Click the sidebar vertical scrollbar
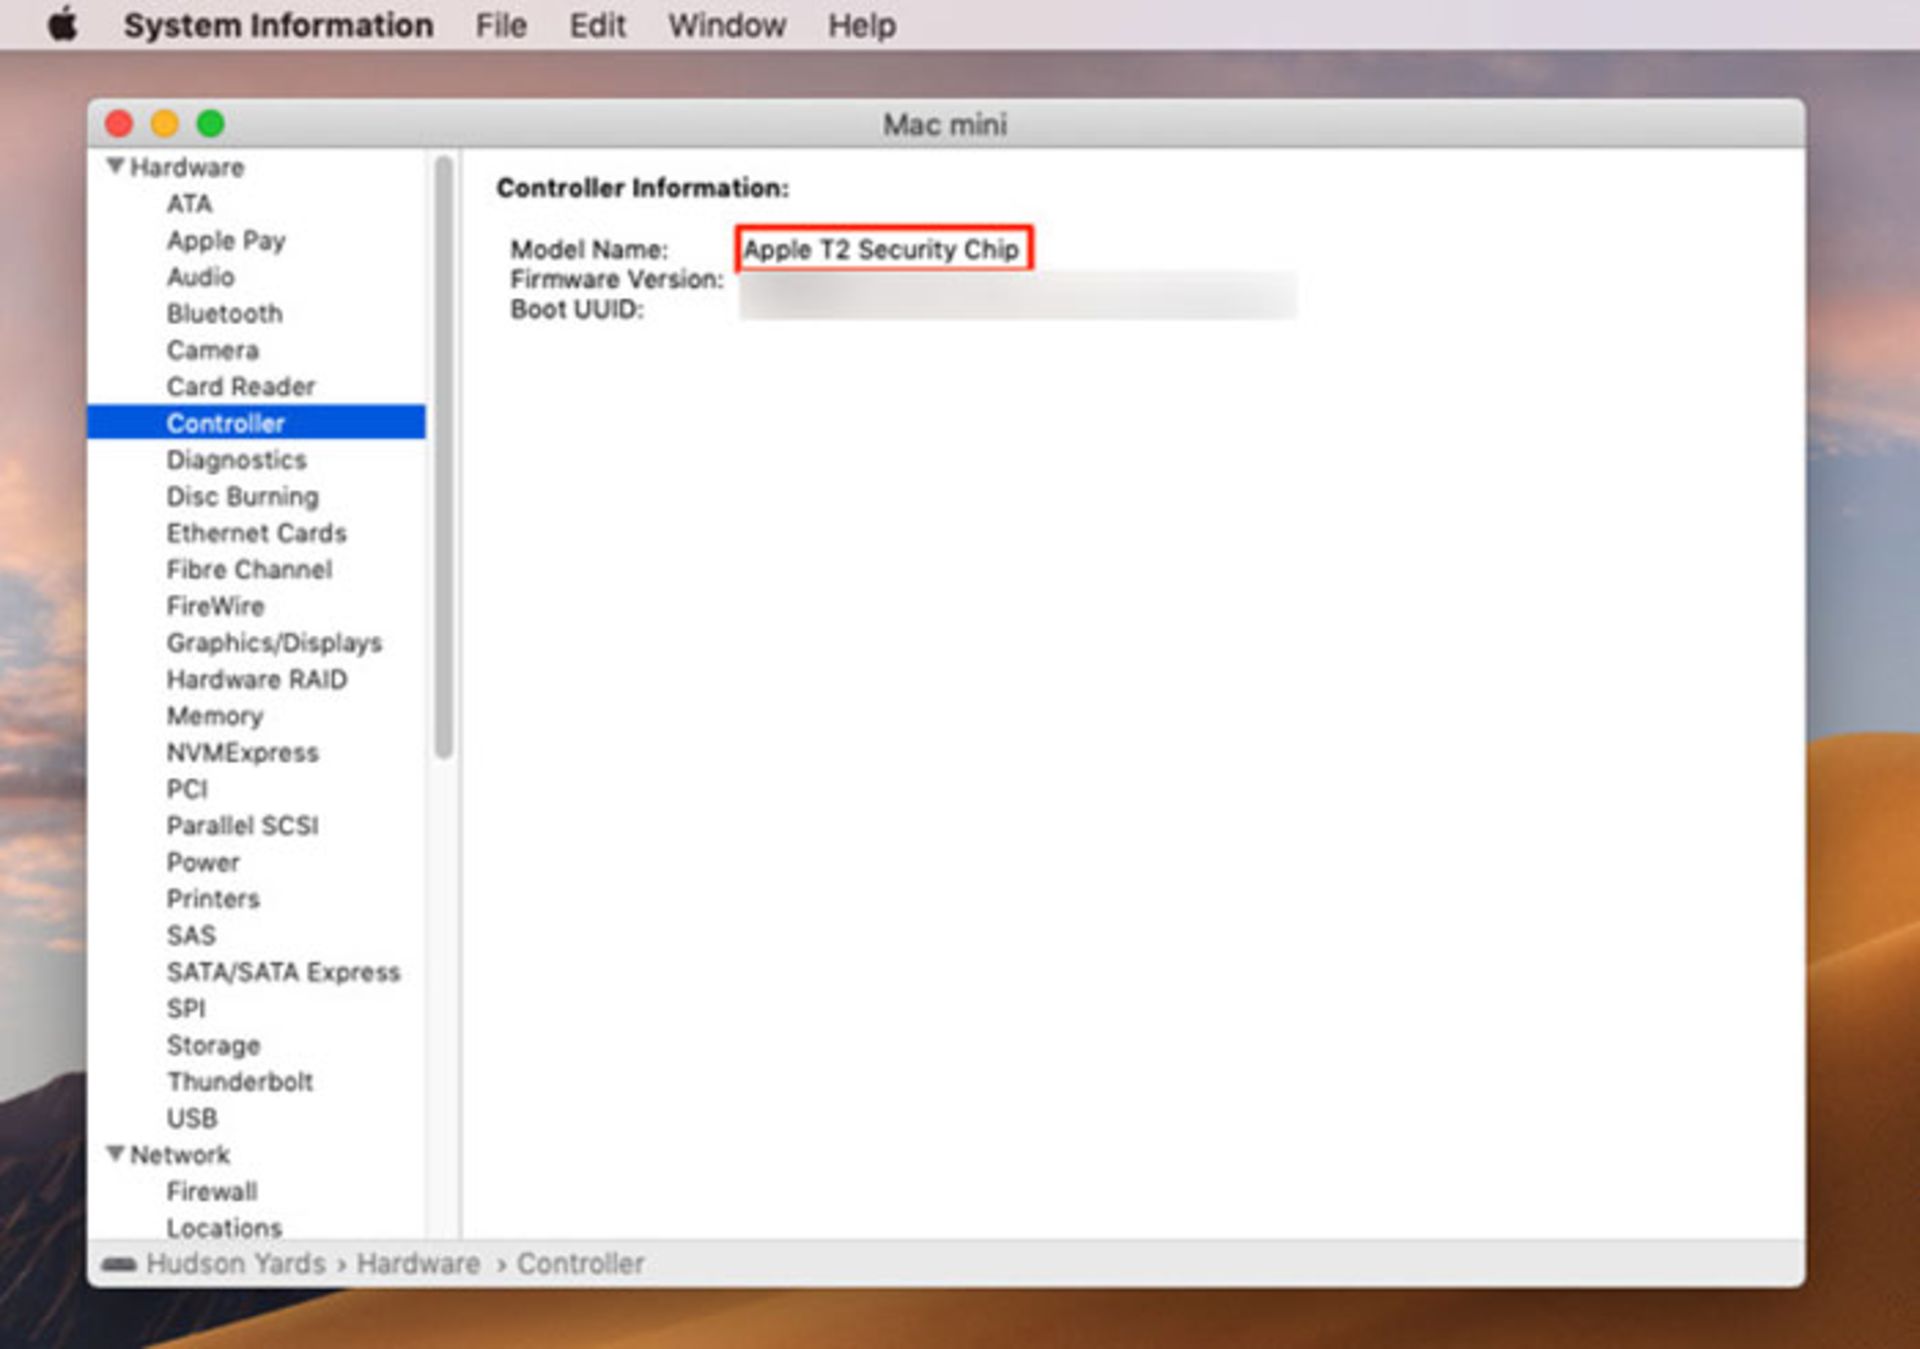This screenshot has width=1920, height=1349. [x=444, y=456]
